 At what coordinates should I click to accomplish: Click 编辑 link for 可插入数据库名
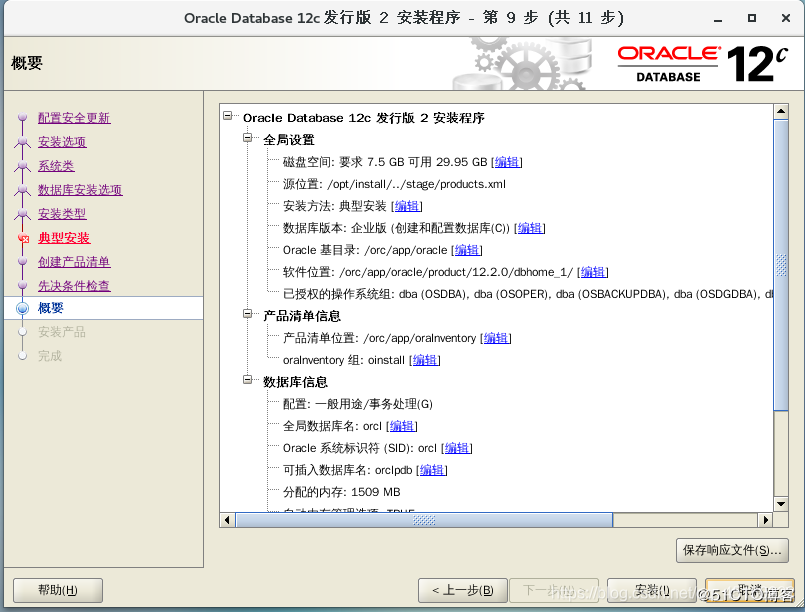click(x=432, y=470)
